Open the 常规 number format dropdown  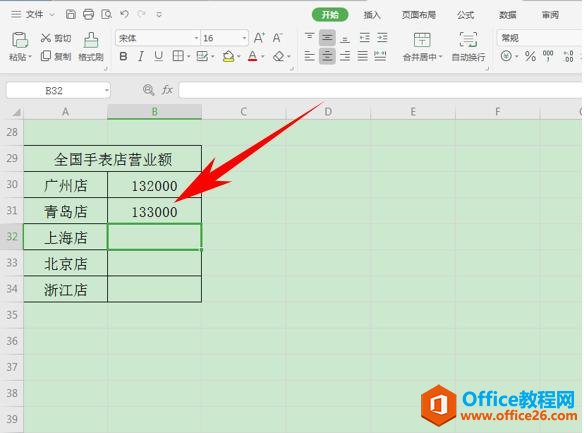[x=540, y=38]
